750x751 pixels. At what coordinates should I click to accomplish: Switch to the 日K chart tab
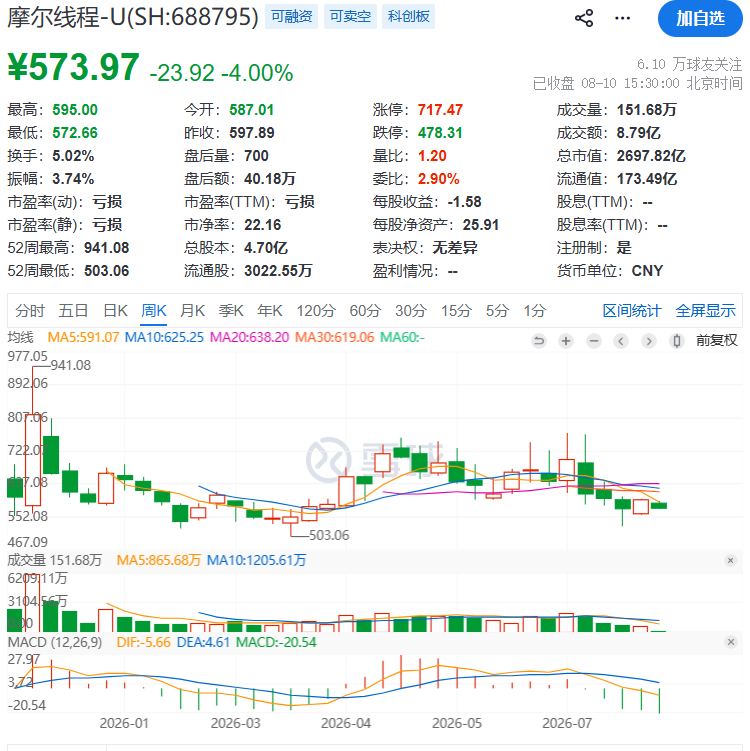tap(115, 310)
